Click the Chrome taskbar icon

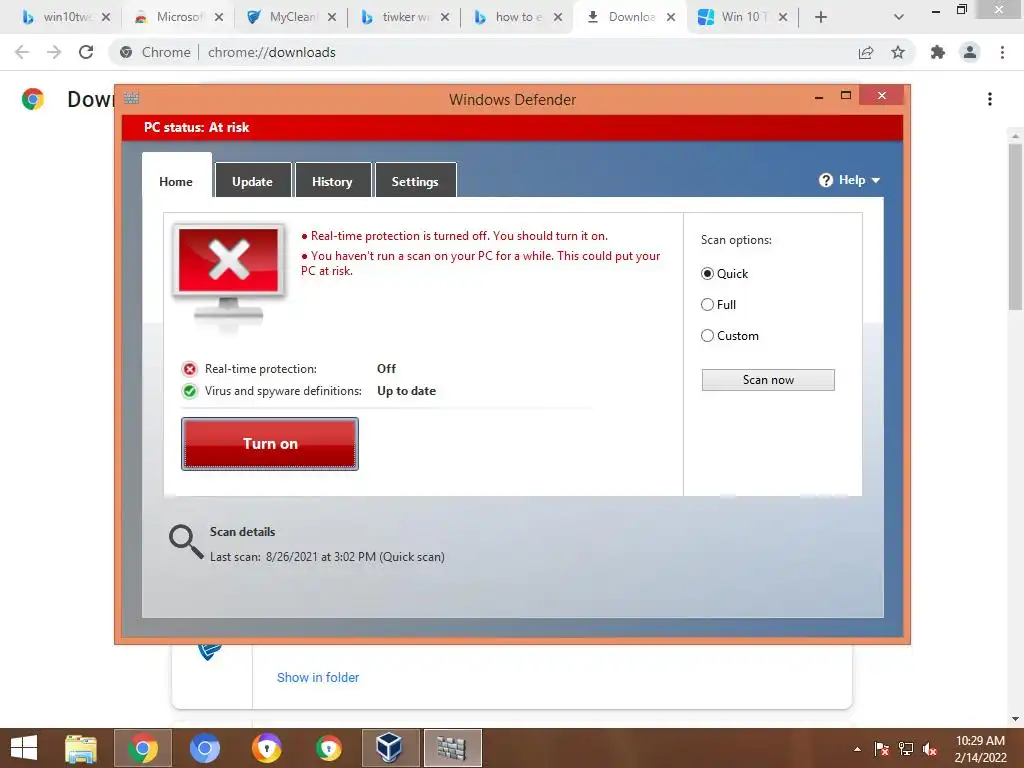pos(143,748)
